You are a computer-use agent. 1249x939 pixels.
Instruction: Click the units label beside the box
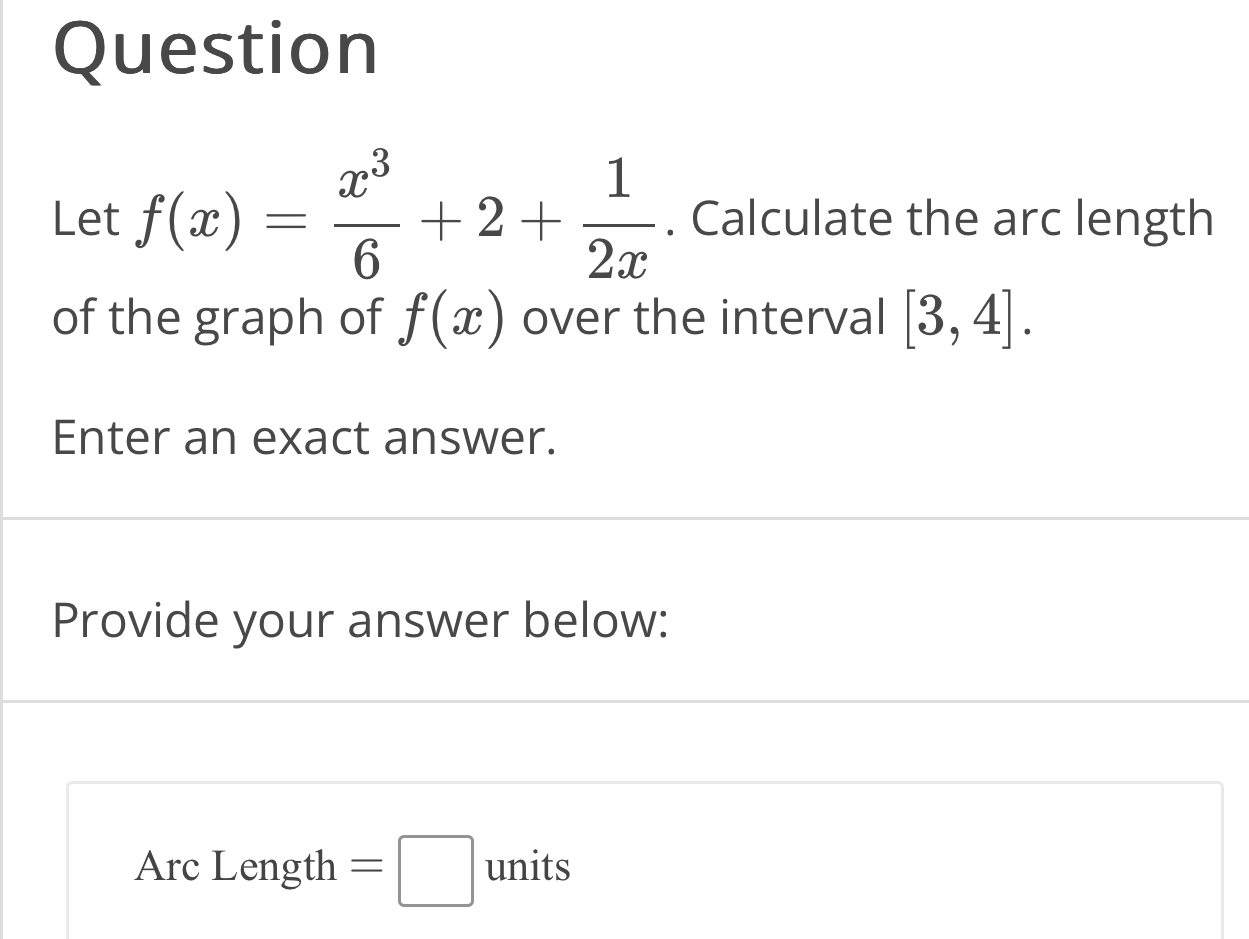tap(527, 868)
